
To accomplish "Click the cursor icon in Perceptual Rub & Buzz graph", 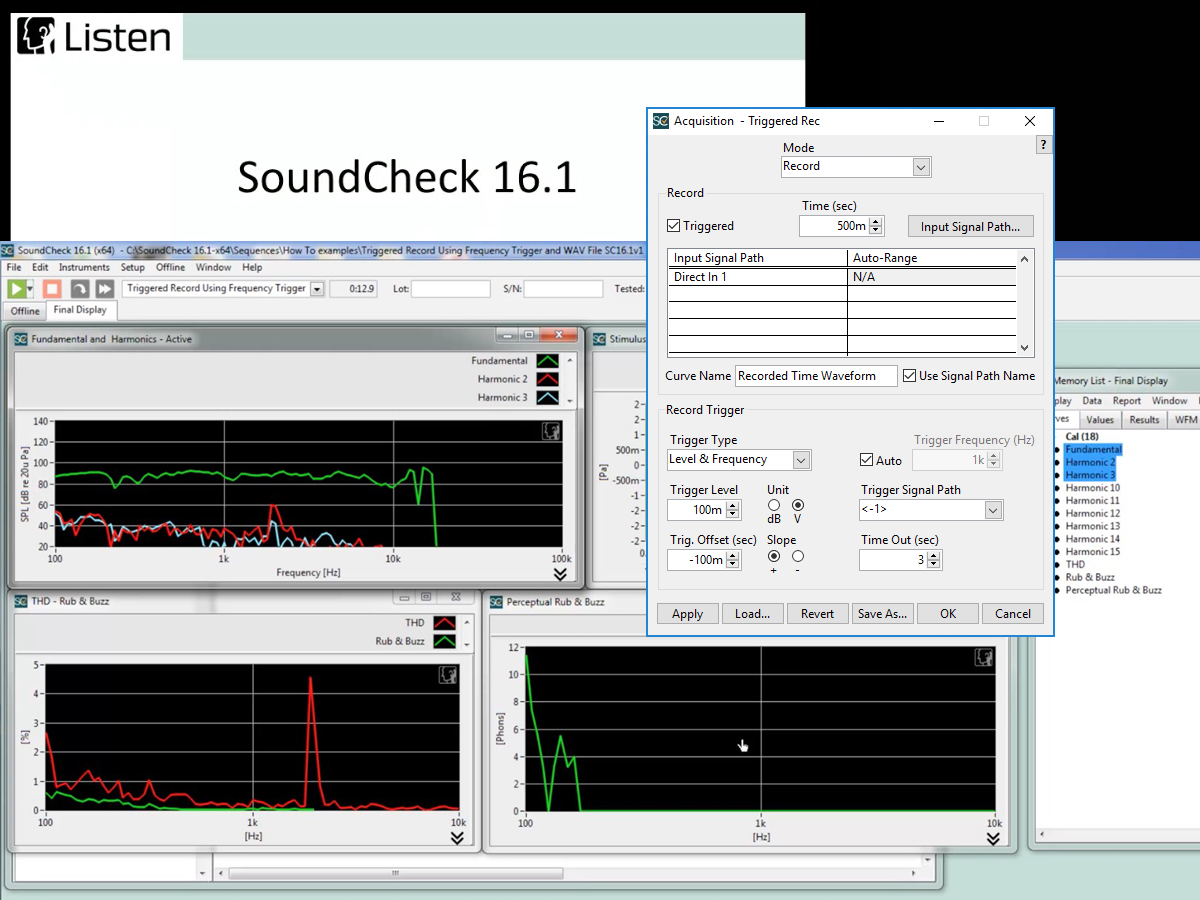I will [x=983, y=657].
